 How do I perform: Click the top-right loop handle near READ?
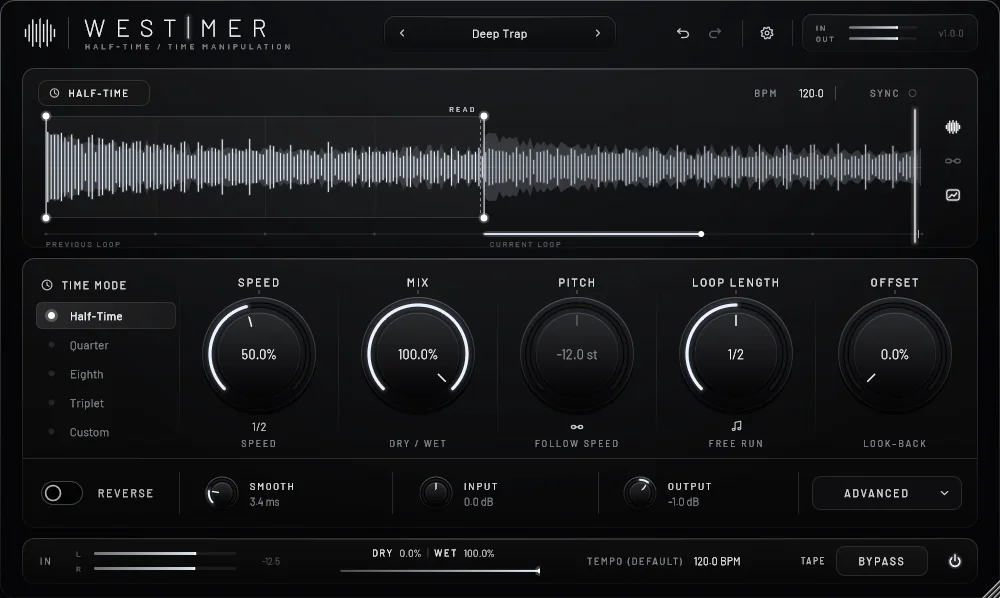(x=484, y=116)
